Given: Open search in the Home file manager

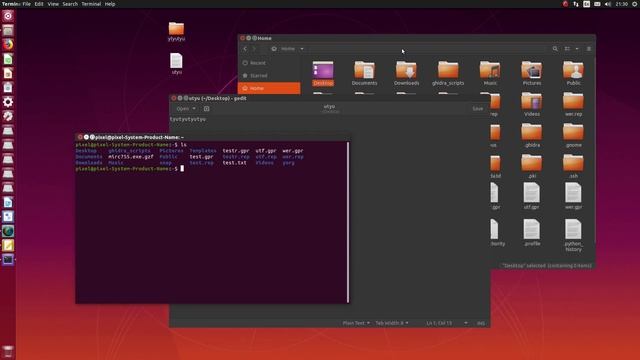Looking at the screenshot, I should coord(555,49).
